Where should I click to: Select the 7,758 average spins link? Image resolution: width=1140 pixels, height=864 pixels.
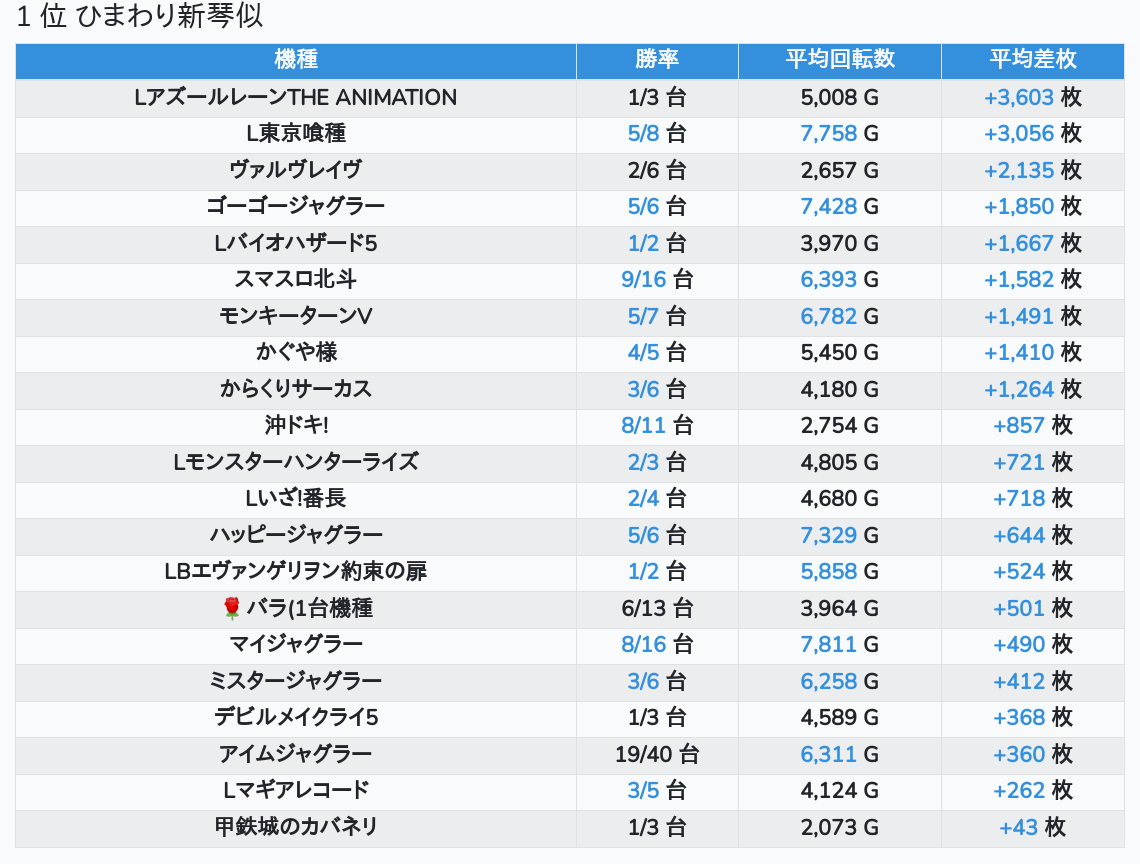828,134
